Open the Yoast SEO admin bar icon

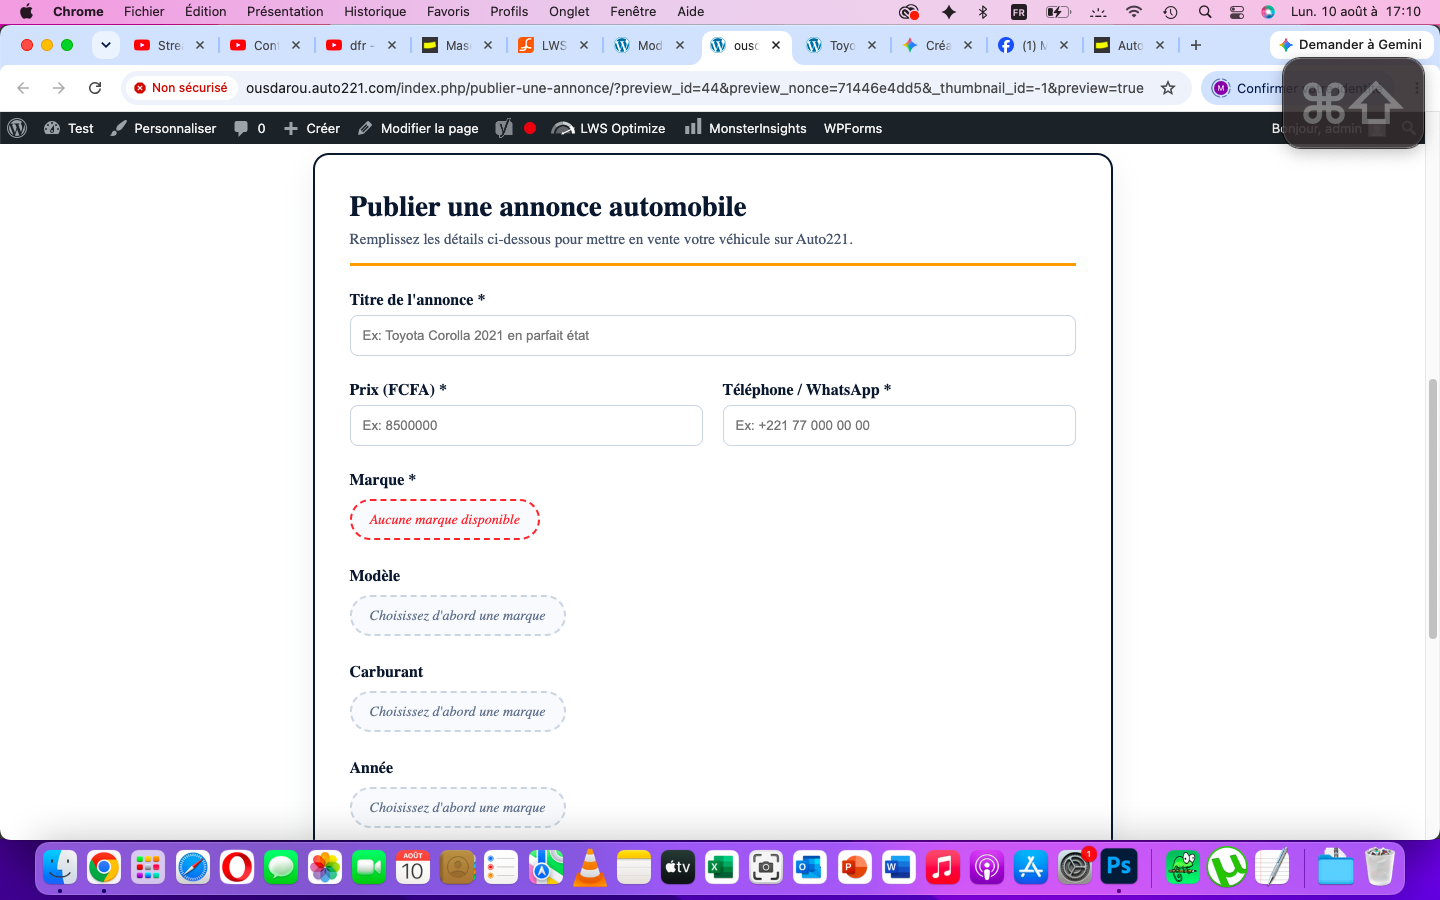(504, 128)
